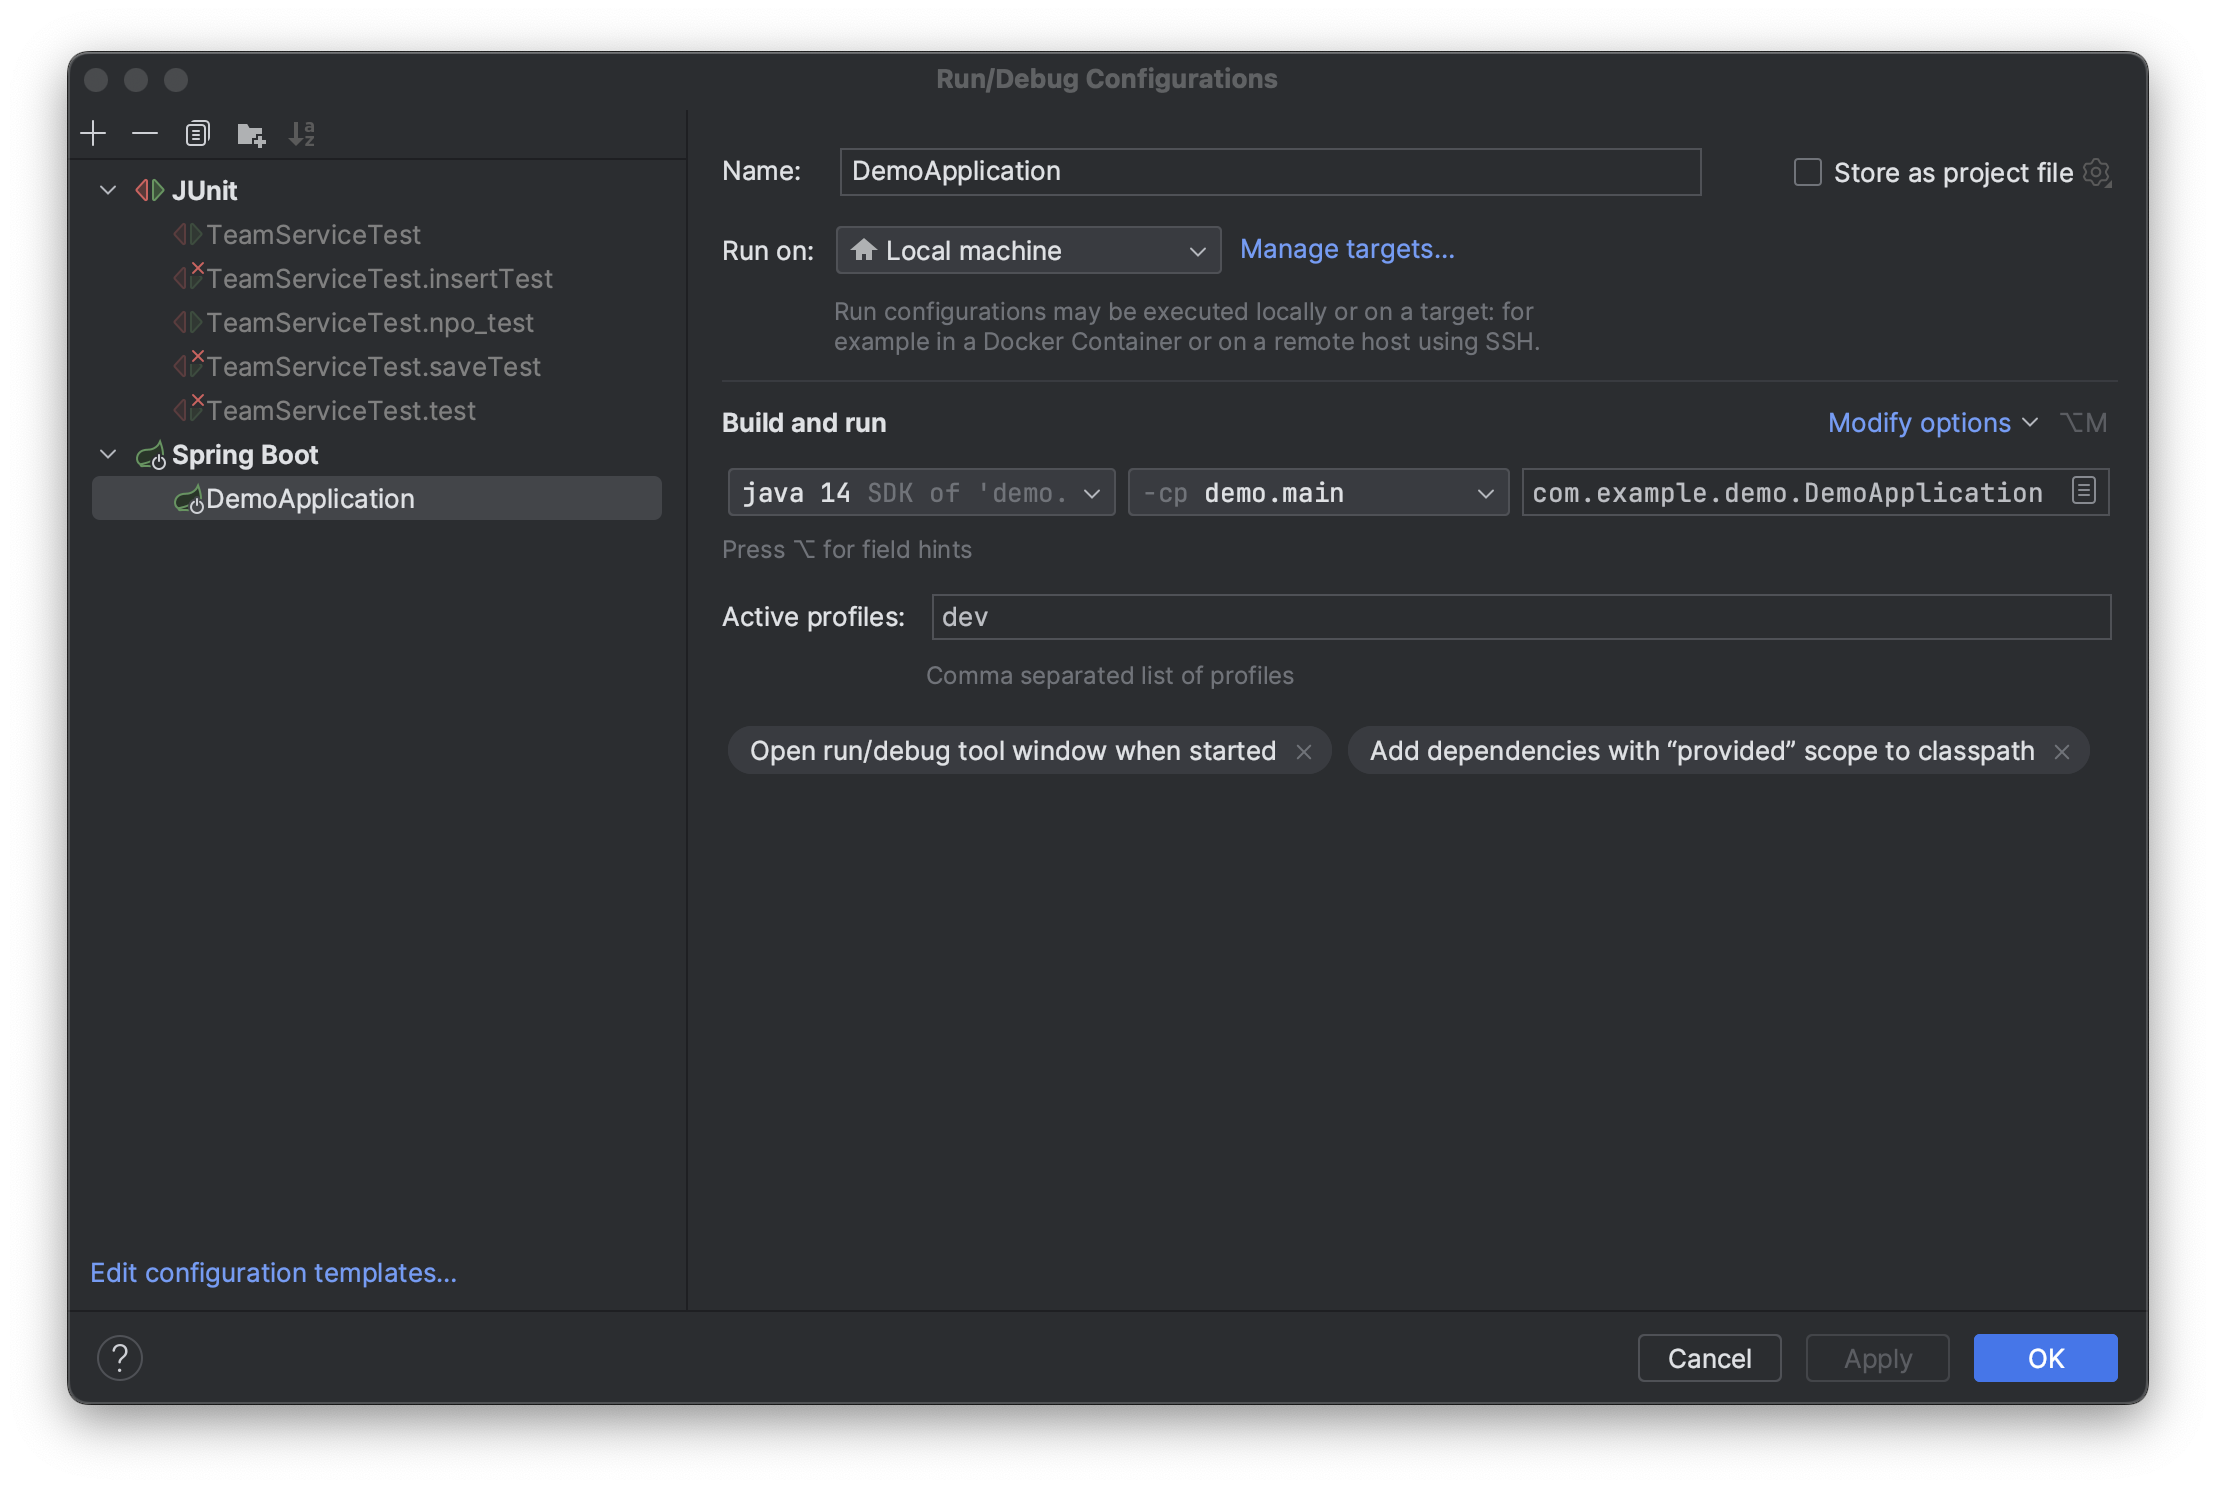Collapse the JUnit tree node
This screenshot has width=2216, height=1488.
[108, 190]
